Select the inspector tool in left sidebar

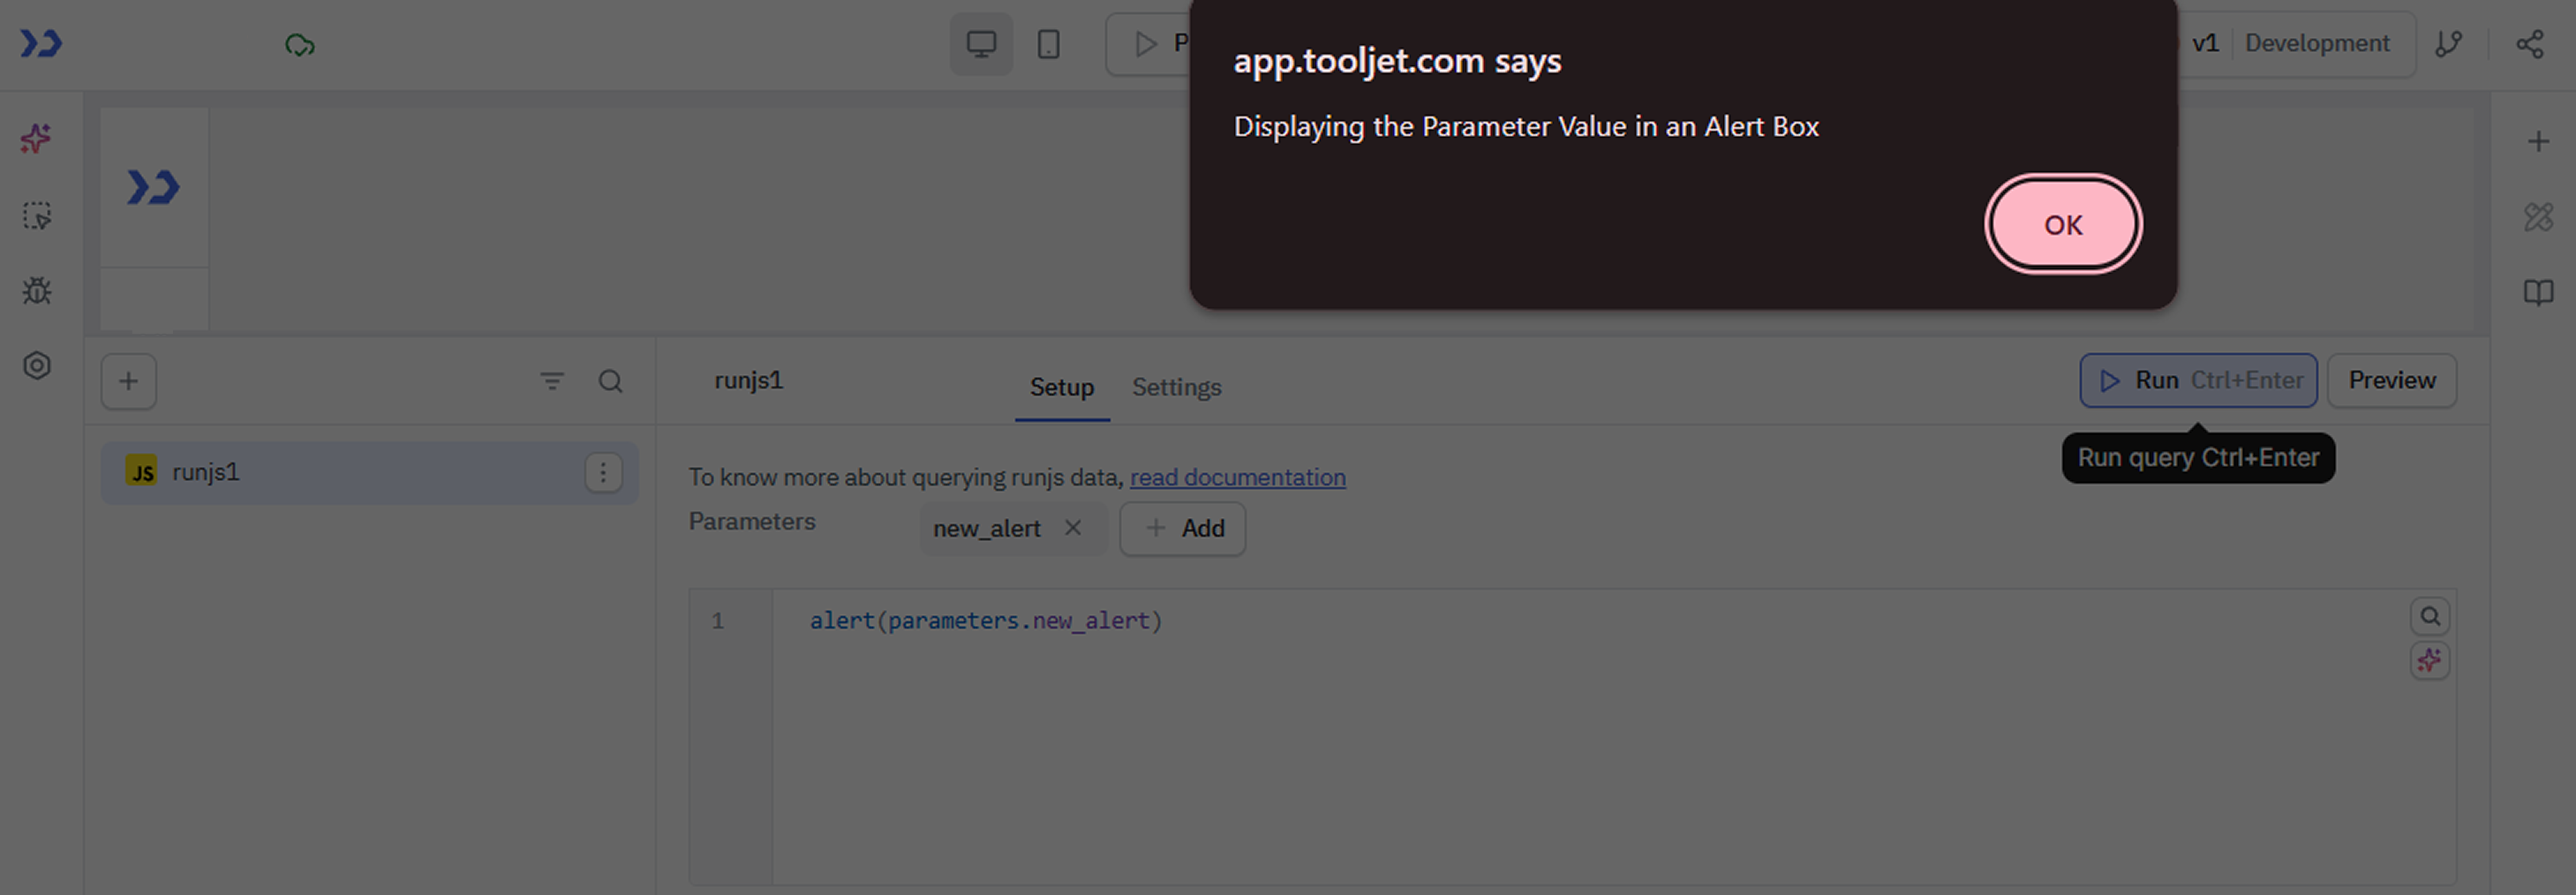tap(36, 215)
